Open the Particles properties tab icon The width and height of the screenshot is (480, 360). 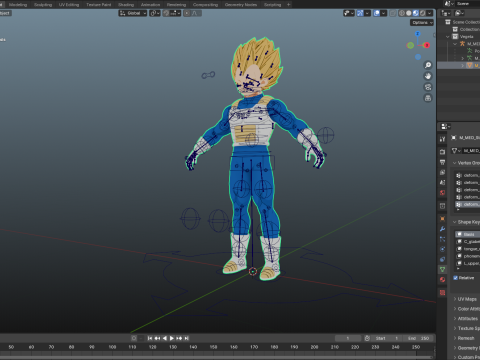click(442, 239)
